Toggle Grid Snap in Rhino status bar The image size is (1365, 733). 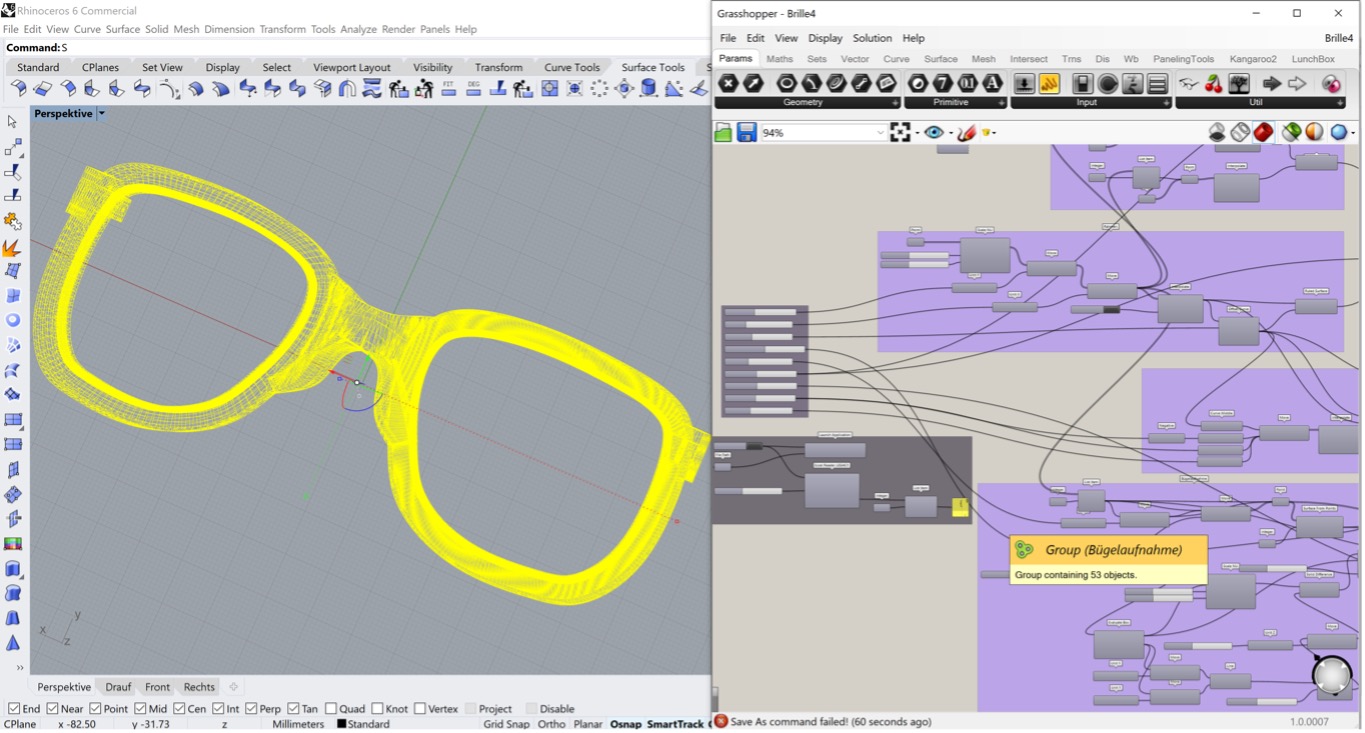click(x=506, y=724)
